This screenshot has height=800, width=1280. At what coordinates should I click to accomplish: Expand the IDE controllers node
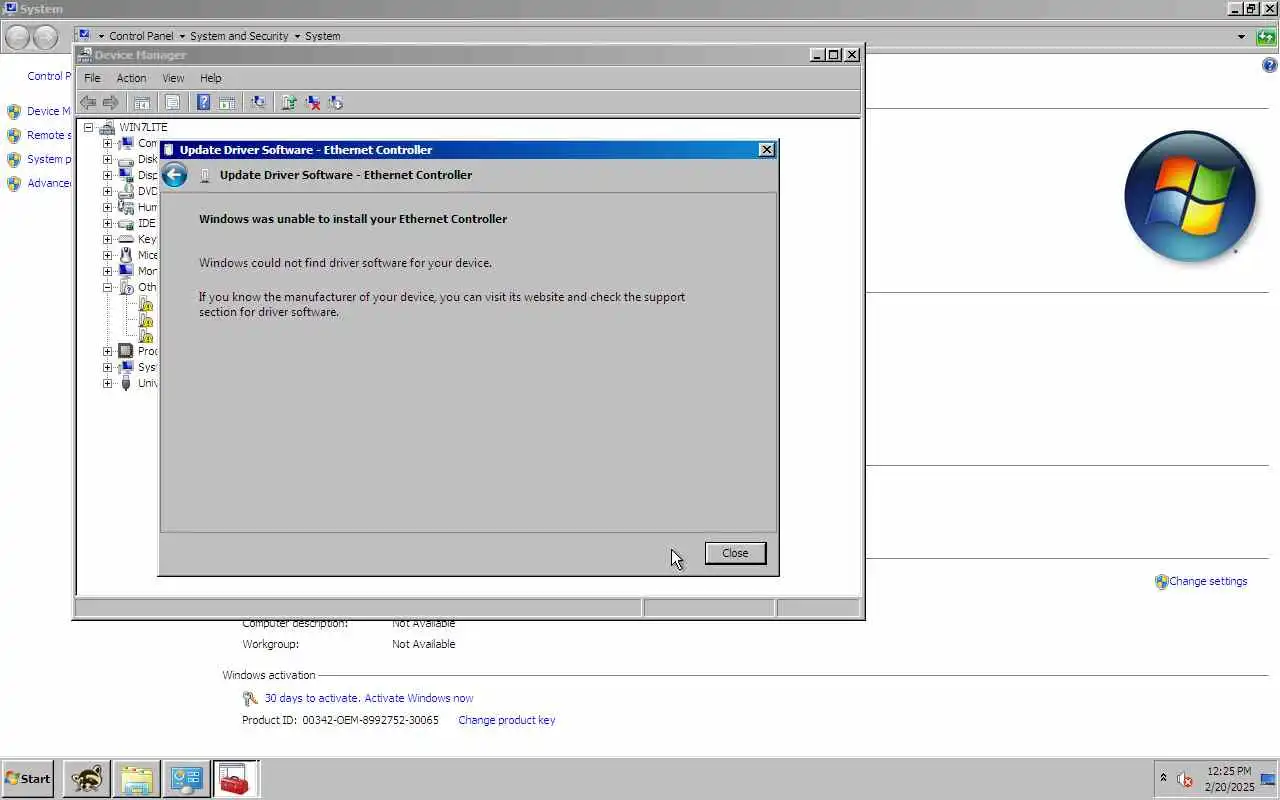[107, 223]
